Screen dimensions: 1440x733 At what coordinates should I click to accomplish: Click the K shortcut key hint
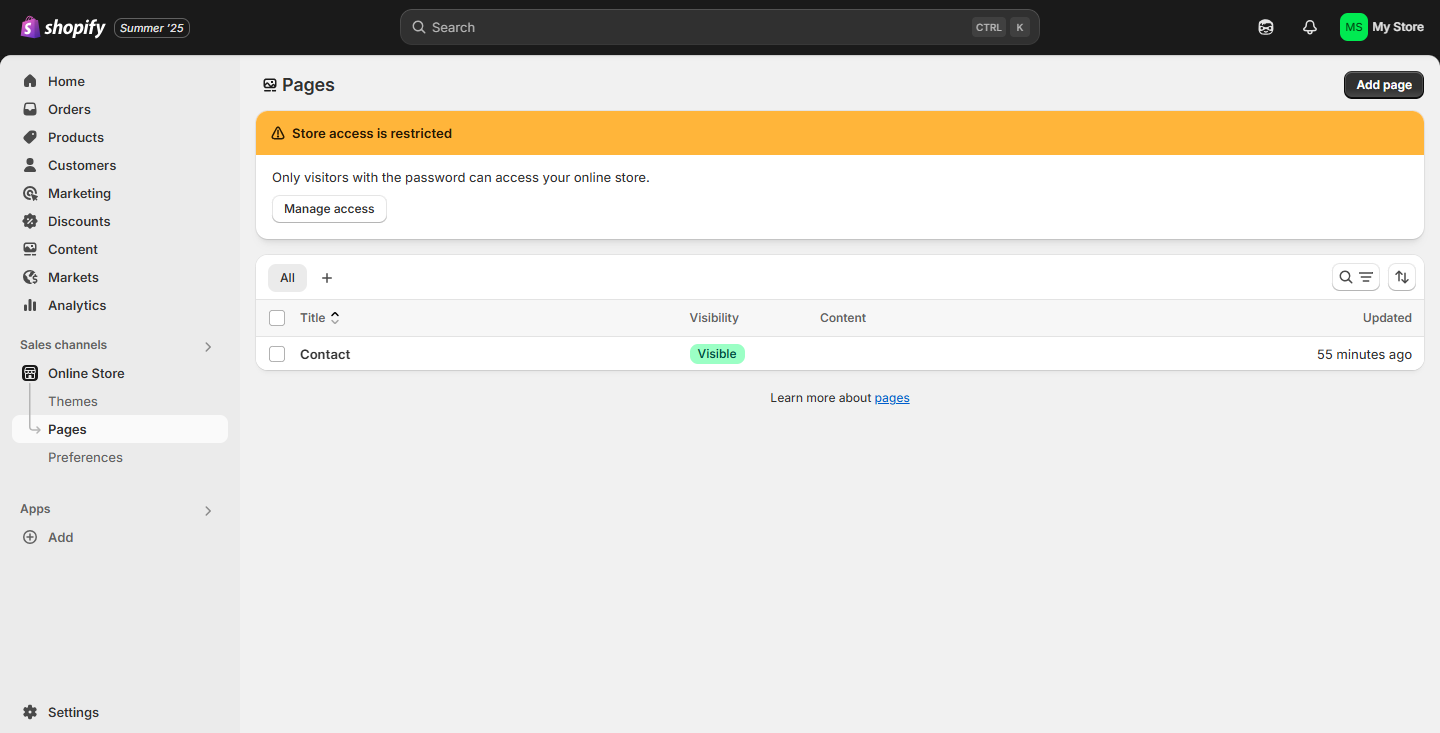[1019, 27]
